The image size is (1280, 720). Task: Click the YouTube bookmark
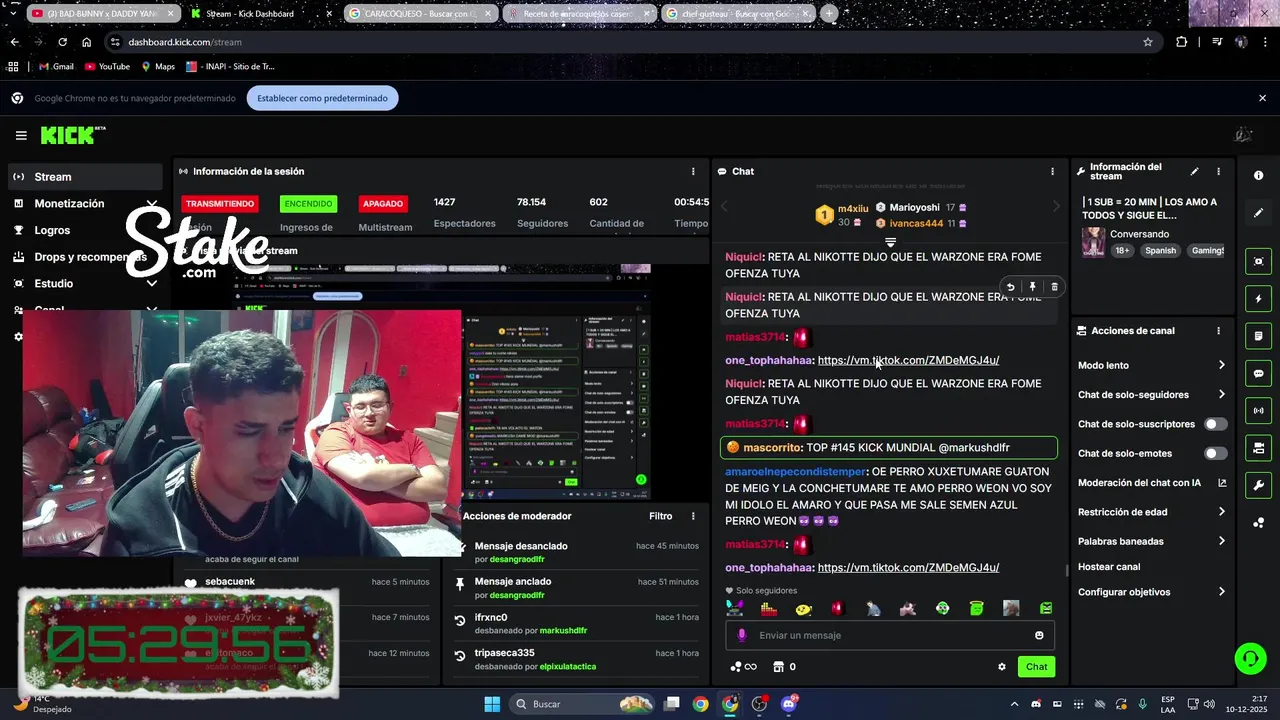pos(107,67)
